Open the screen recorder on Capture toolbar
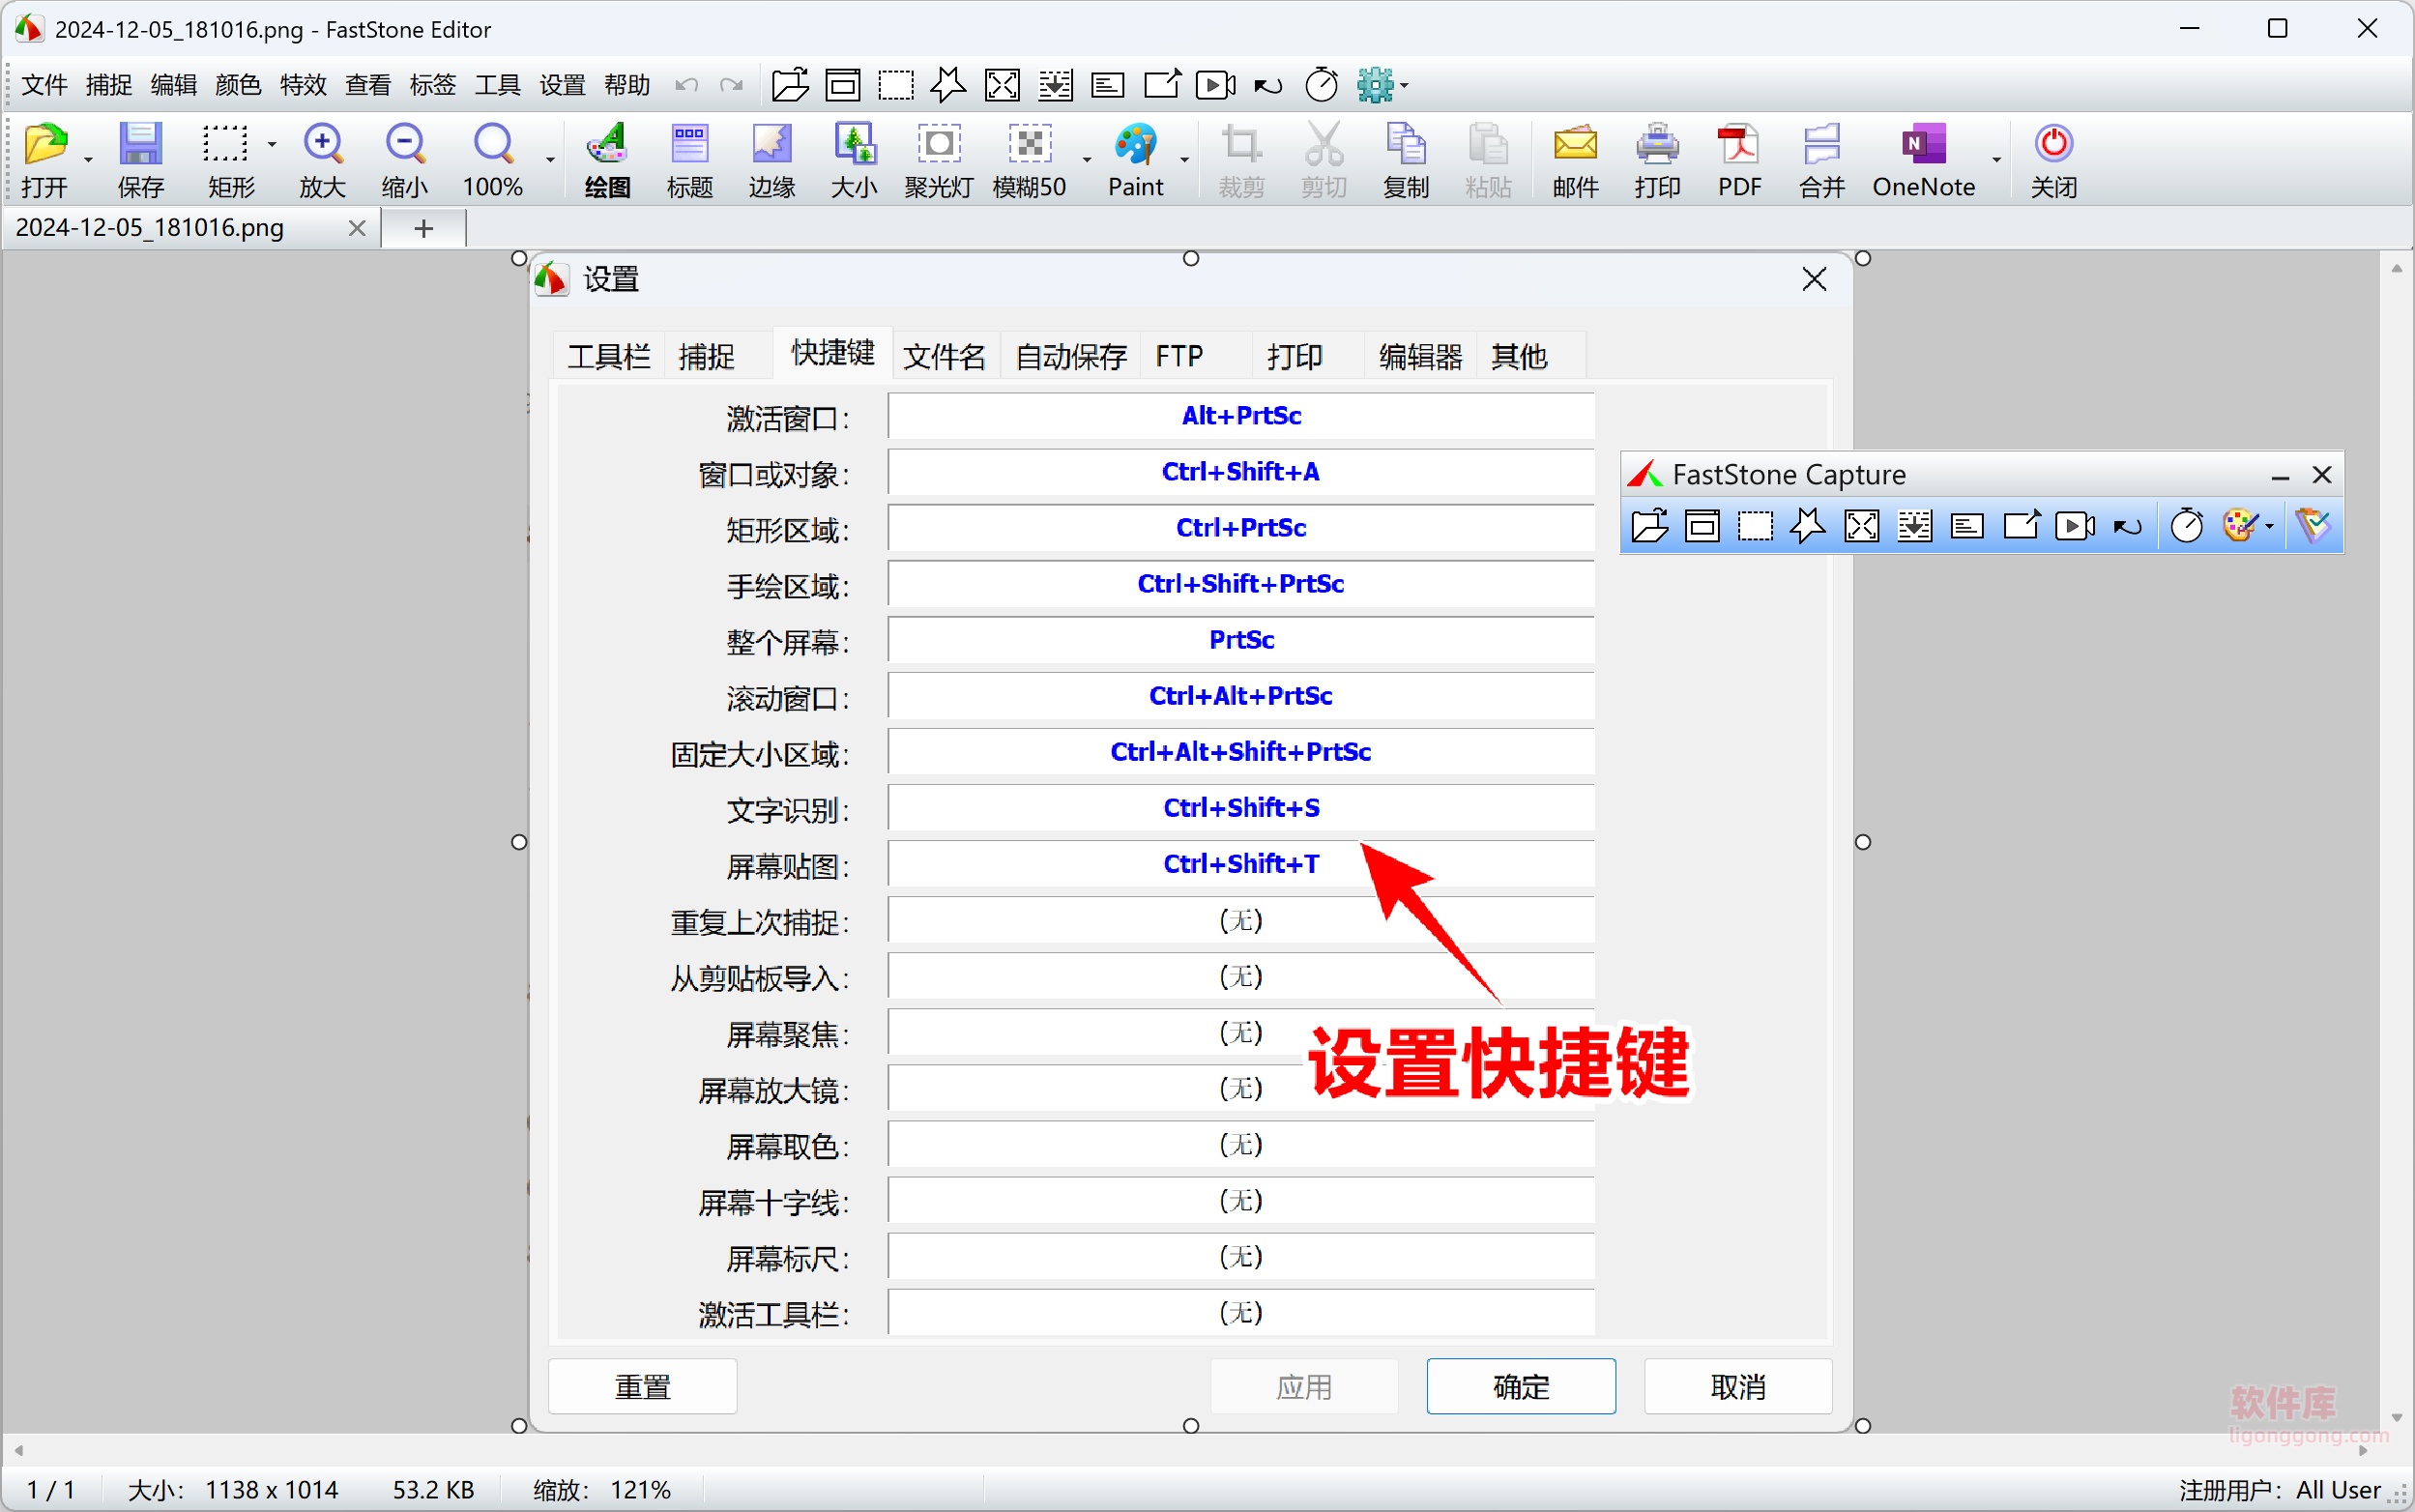2415x1512 pixels. (2076, 525)
